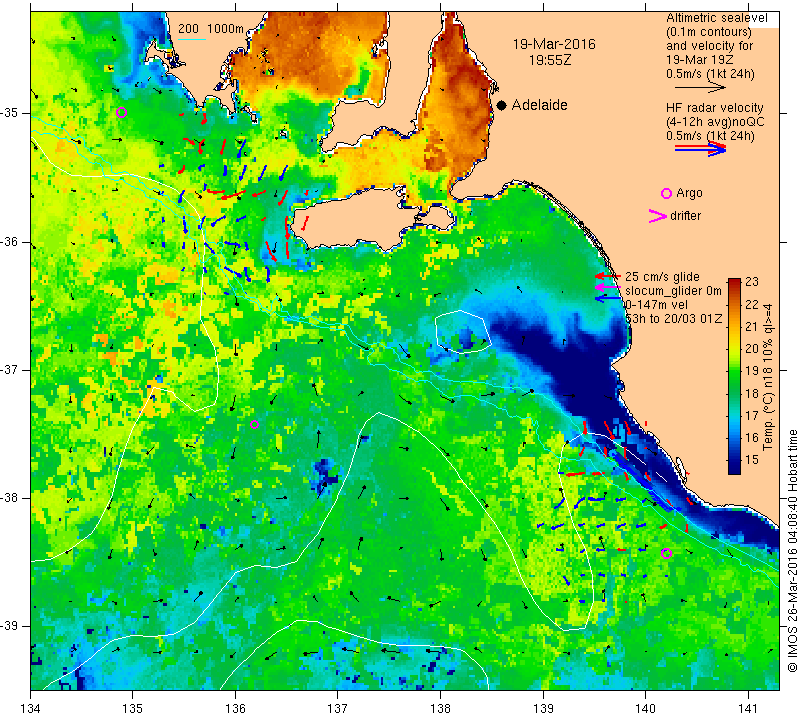Click the '53h to 20/03 01Z' label

[673, 319]
